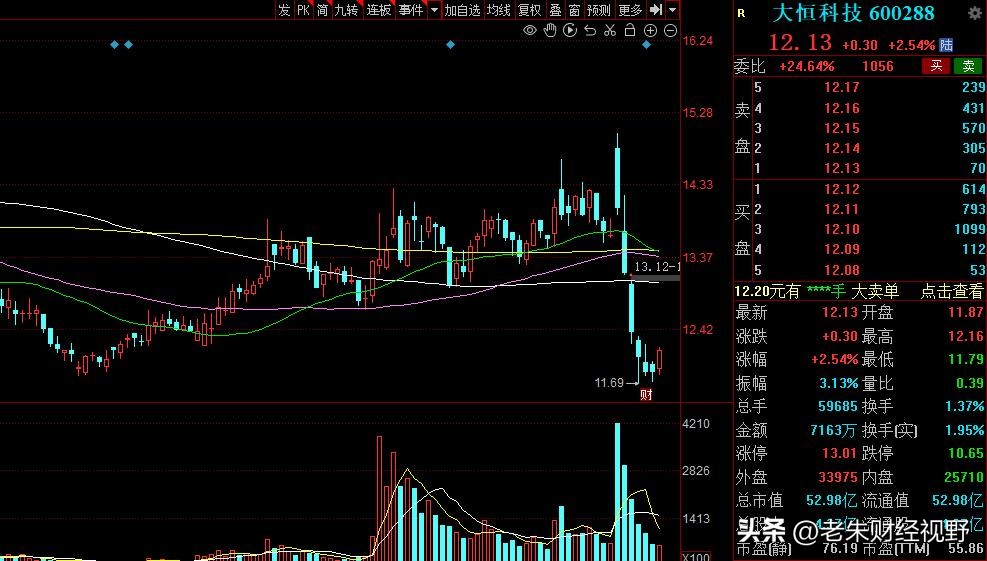Open the 预测 forecast tool
Viewport: 987px width, 561px height.
coord(599,9)
